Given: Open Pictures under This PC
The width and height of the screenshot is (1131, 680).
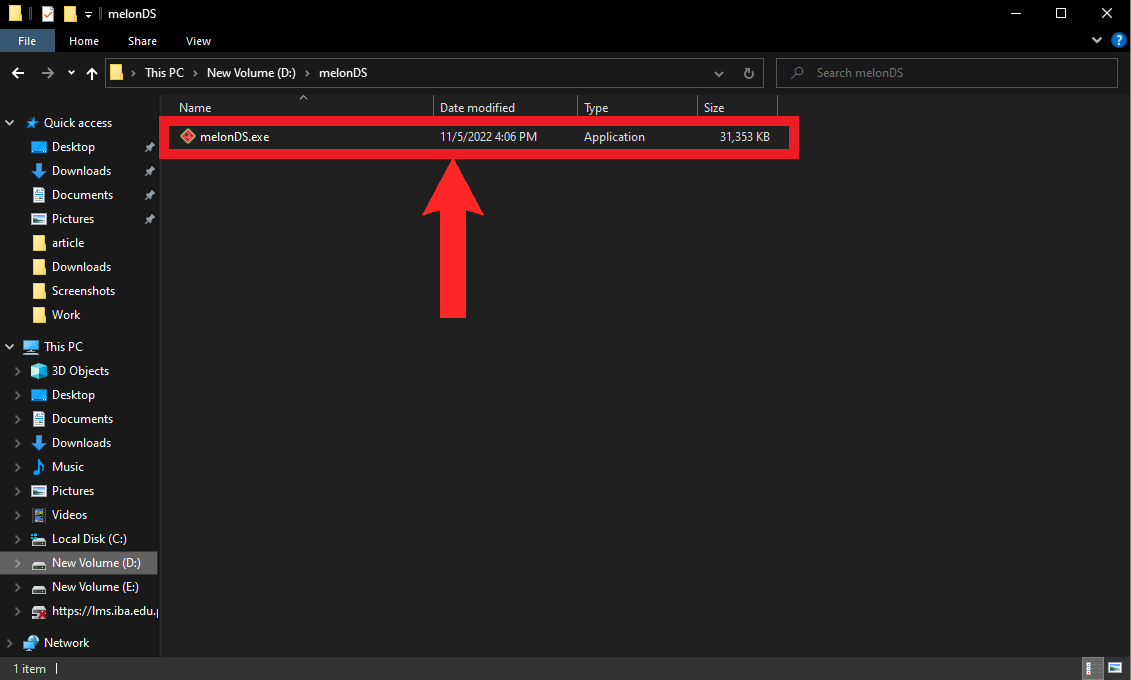Looking at the screenshot, I should pyautogui.click(x=73, y=491).
